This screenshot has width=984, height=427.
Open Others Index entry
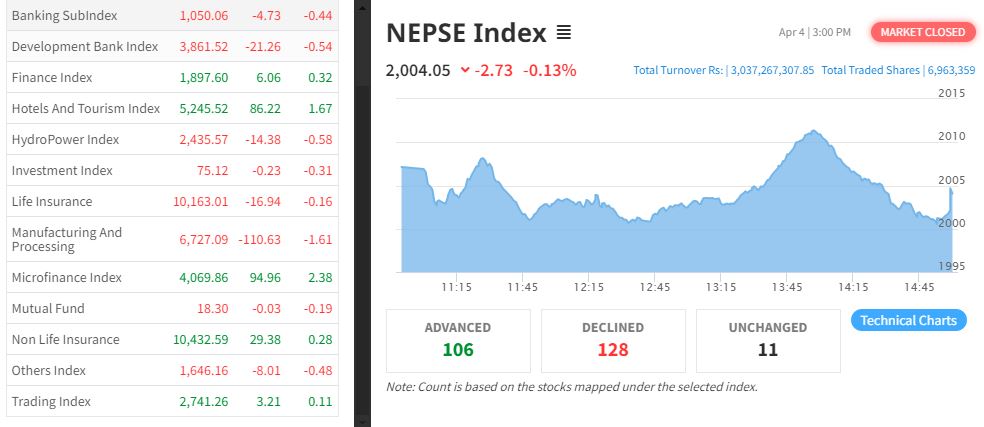pyautogui.click(x=49, y=371)
